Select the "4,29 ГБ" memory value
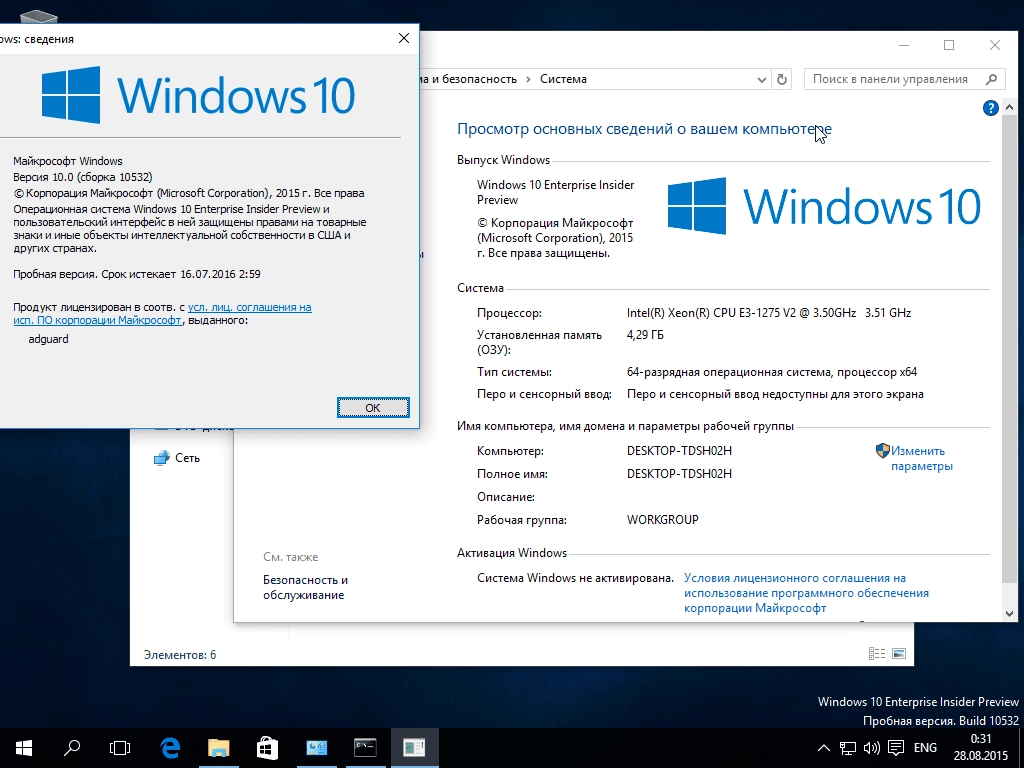 645,335
